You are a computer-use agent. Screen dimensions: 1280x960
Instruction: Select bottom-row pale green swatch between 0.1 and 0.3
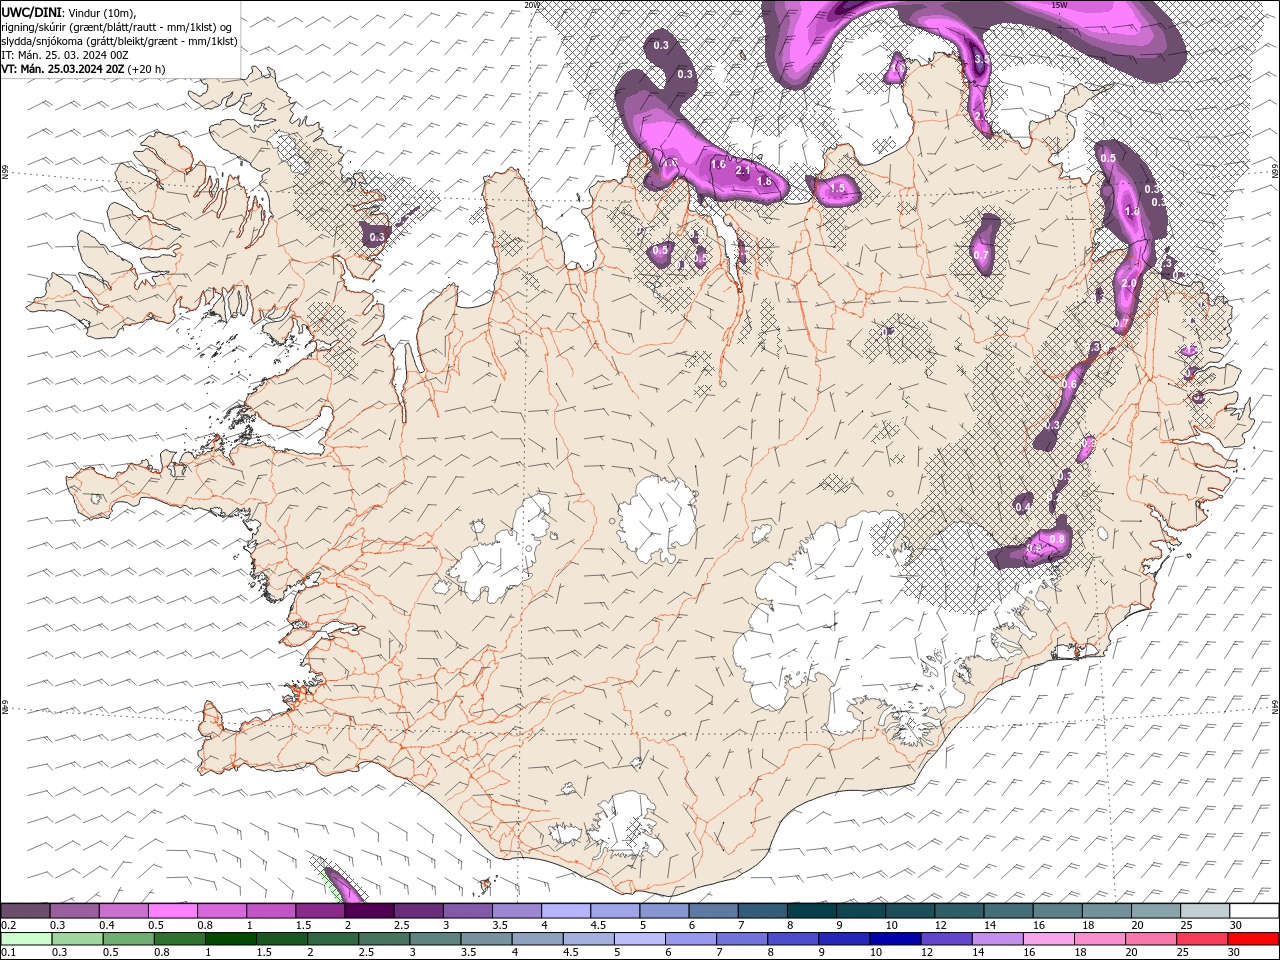(26, 939)
